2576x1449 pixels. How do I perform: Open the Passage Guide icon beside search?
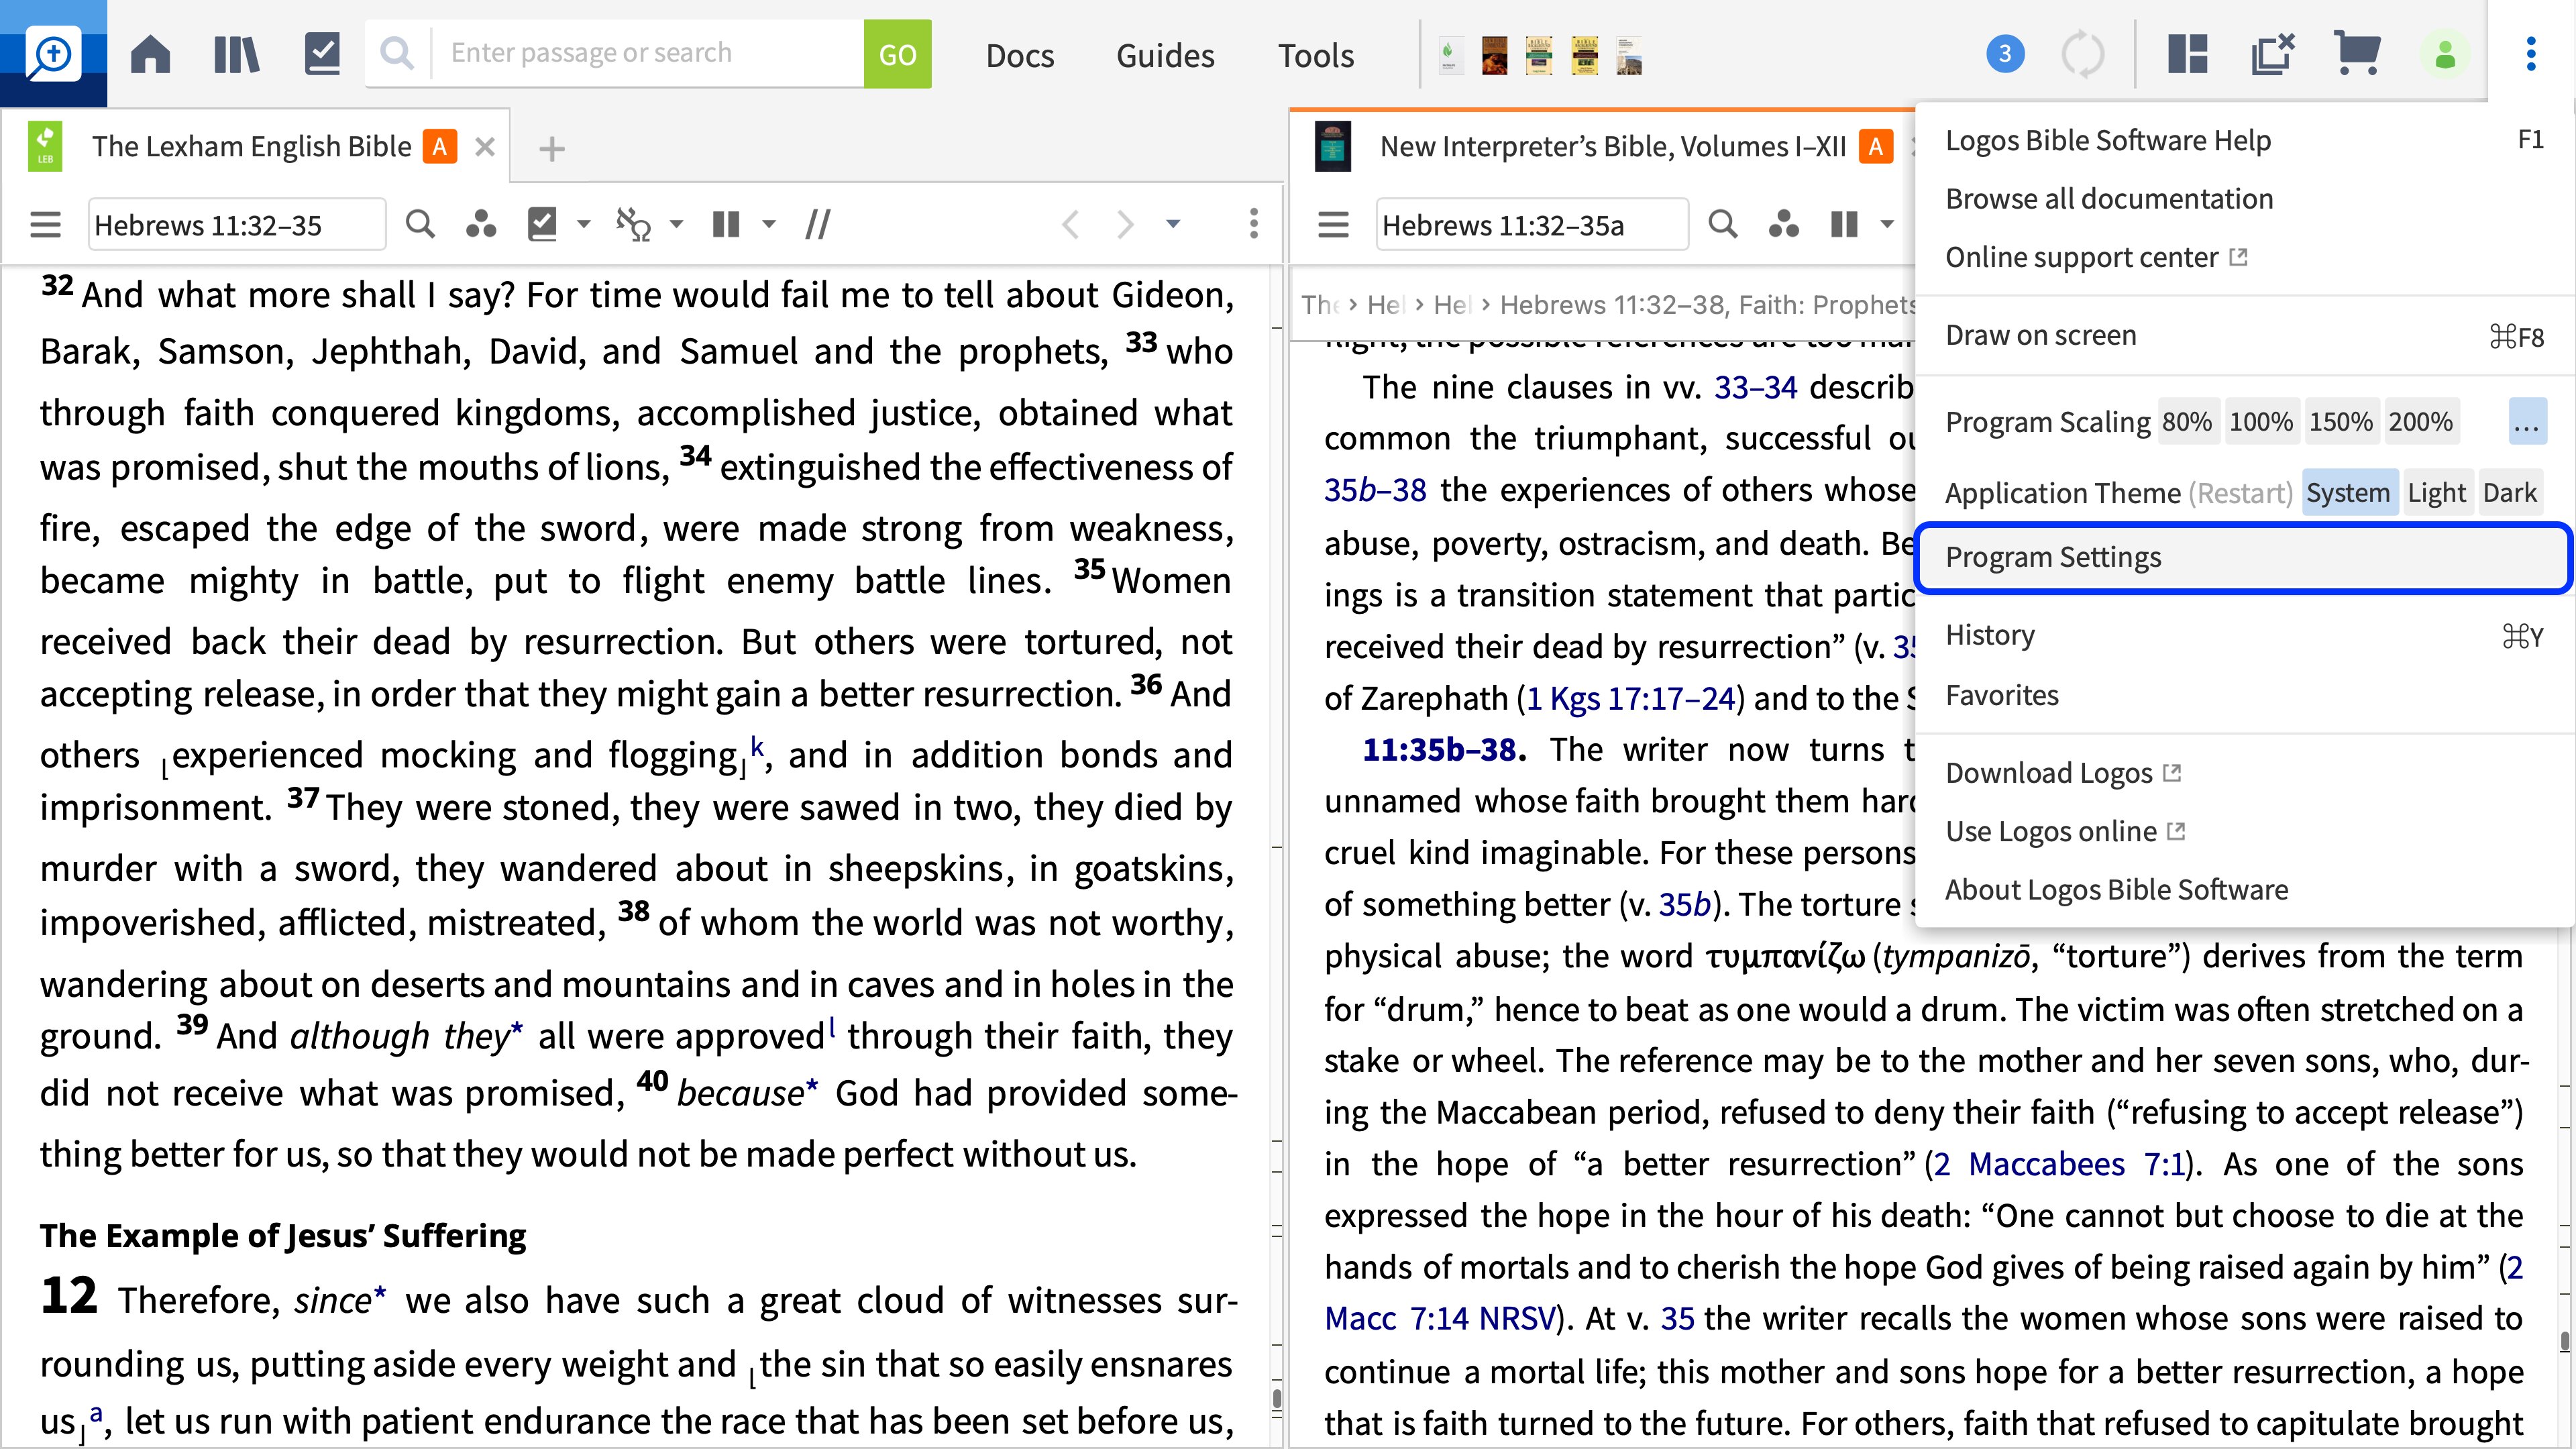pyautogui.click(x=482, y=224)
